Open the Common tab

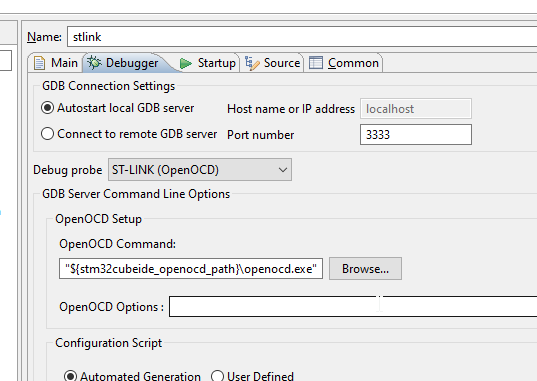(344, 63)
